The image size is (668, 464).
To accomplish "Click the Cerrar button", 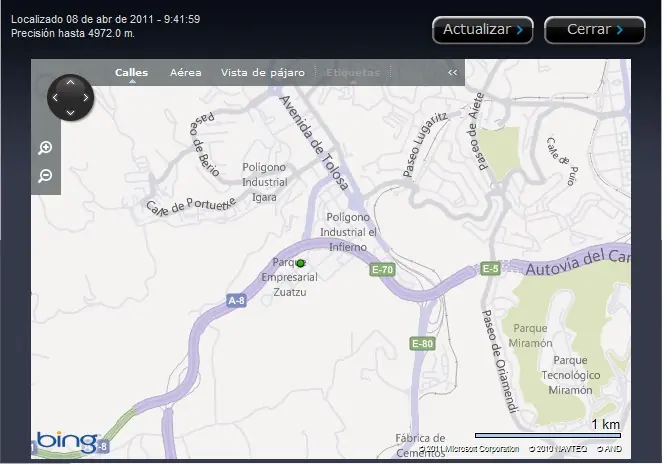I will 595,30.
